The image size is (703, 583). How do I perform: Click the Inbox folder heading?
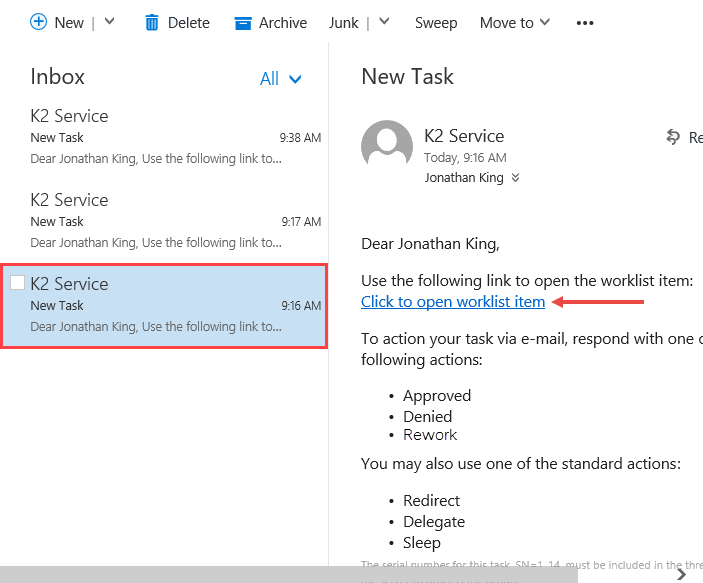click(57, 77)
